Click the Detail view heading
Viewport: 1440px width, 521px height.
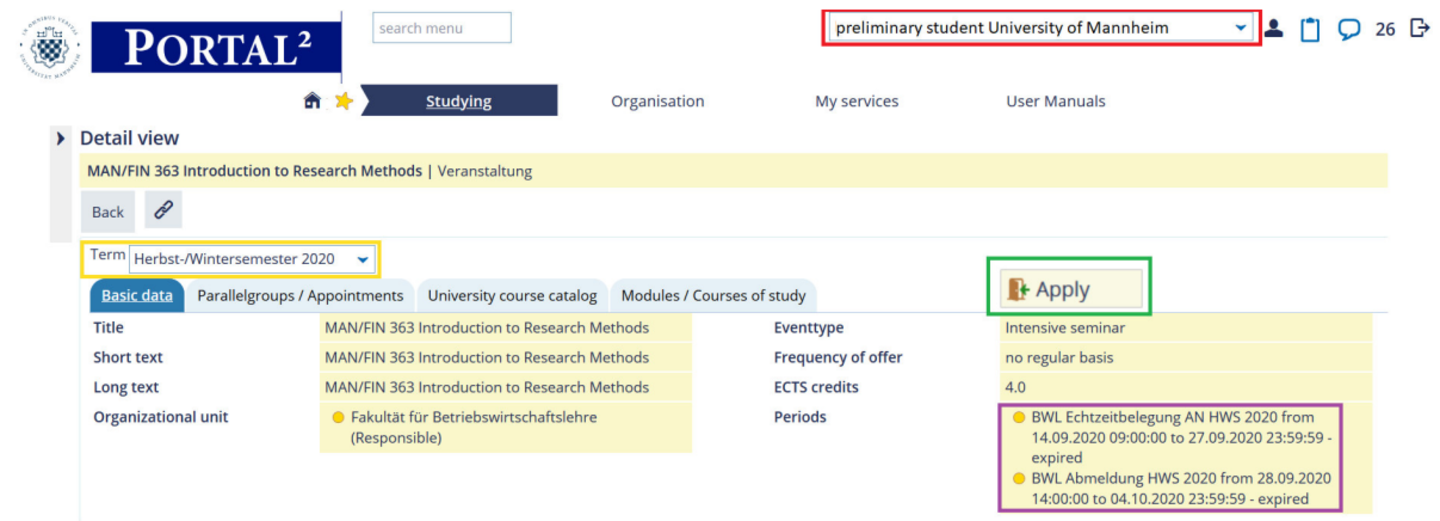129,138
